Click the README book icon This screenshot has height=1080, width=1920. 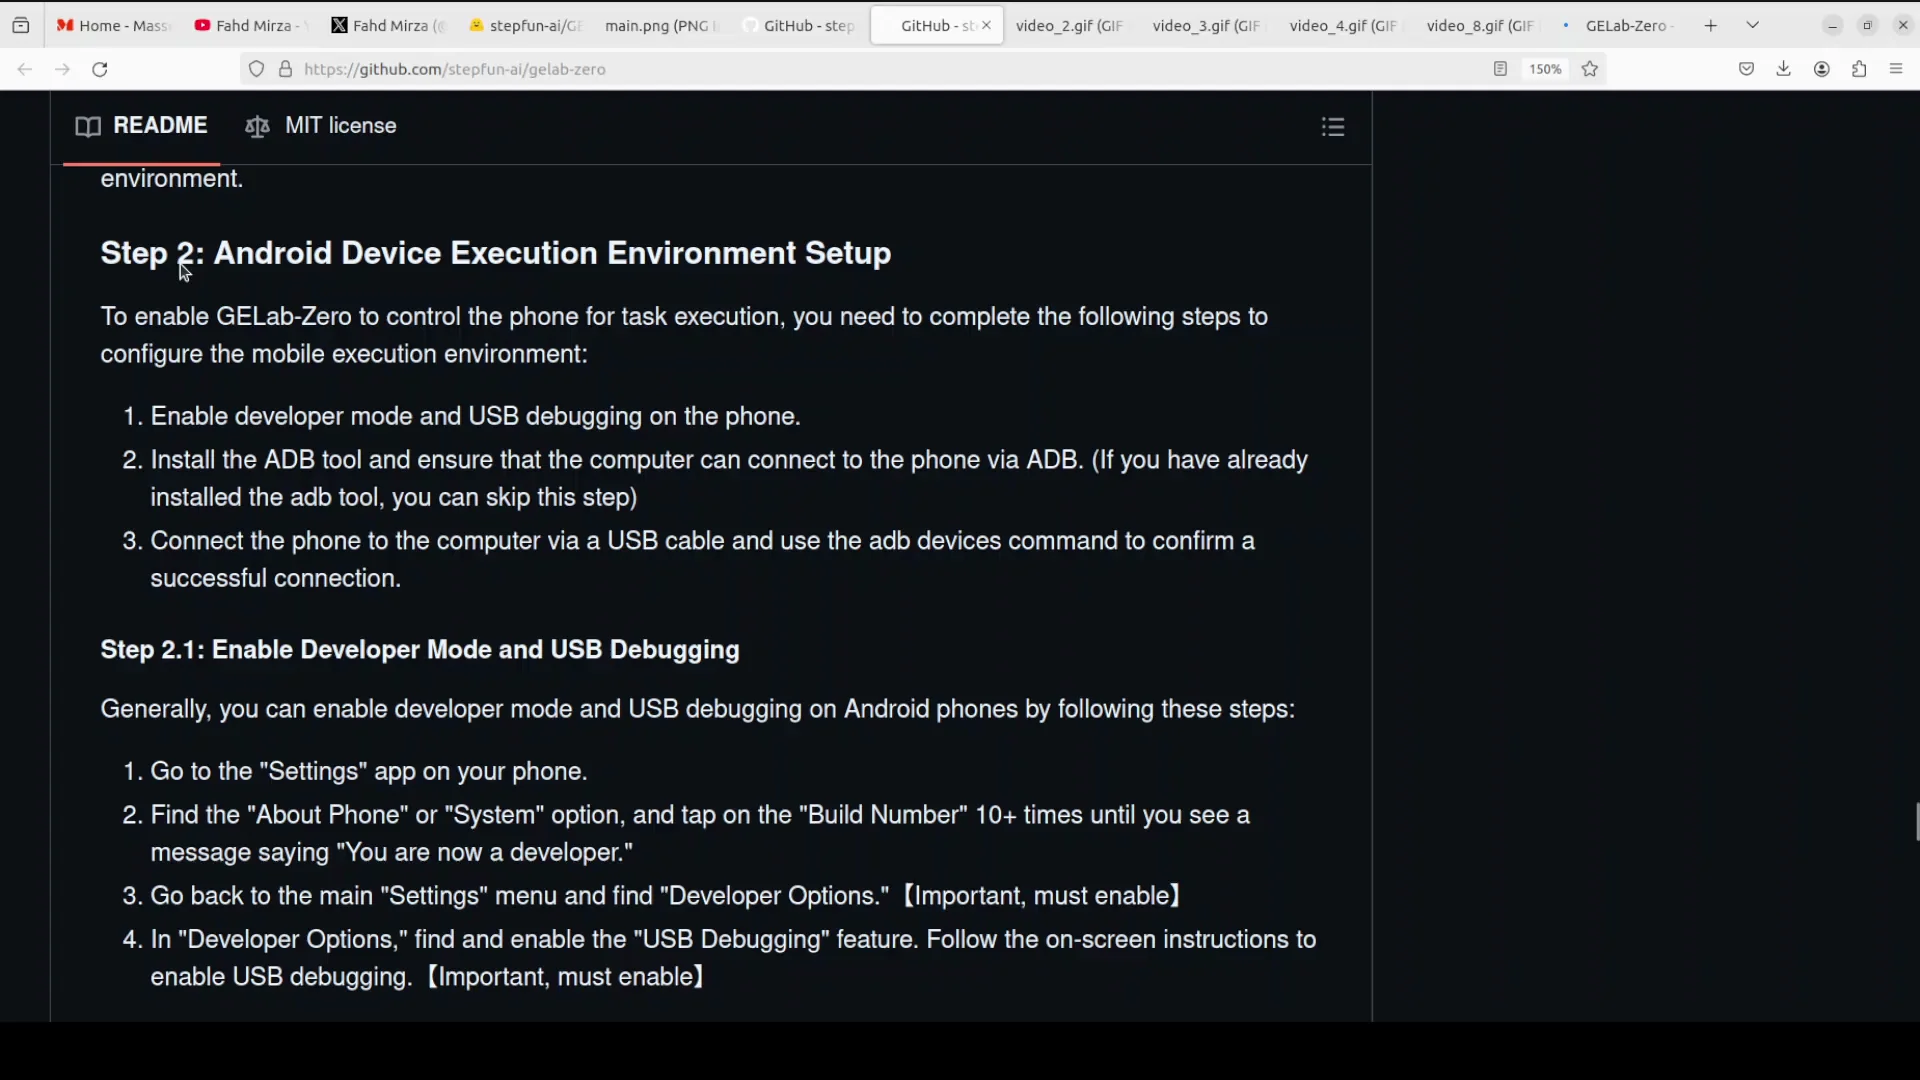88,126
